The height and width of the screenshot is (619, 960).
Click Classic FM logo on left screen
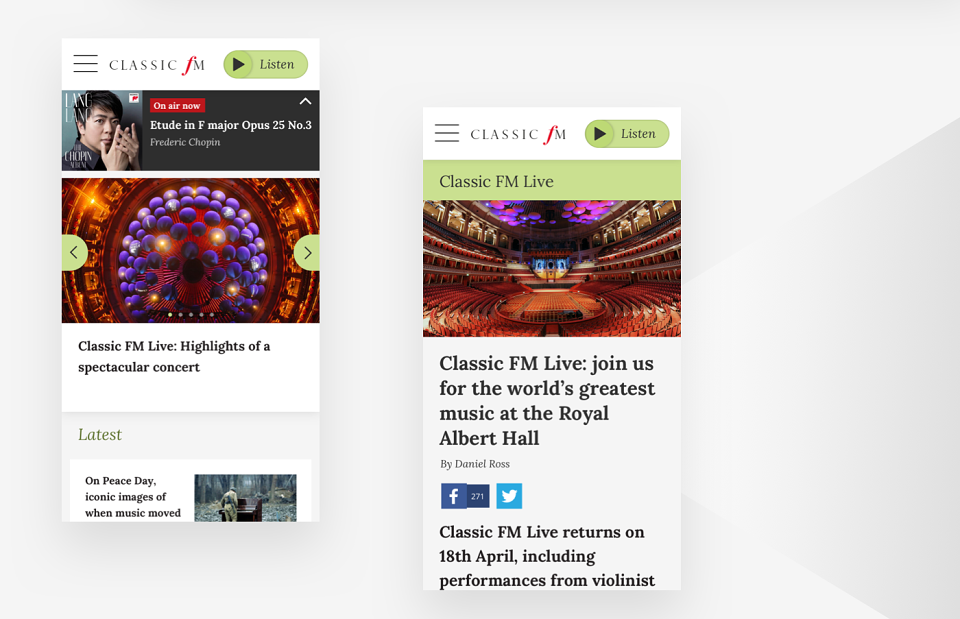click(157, 64)
